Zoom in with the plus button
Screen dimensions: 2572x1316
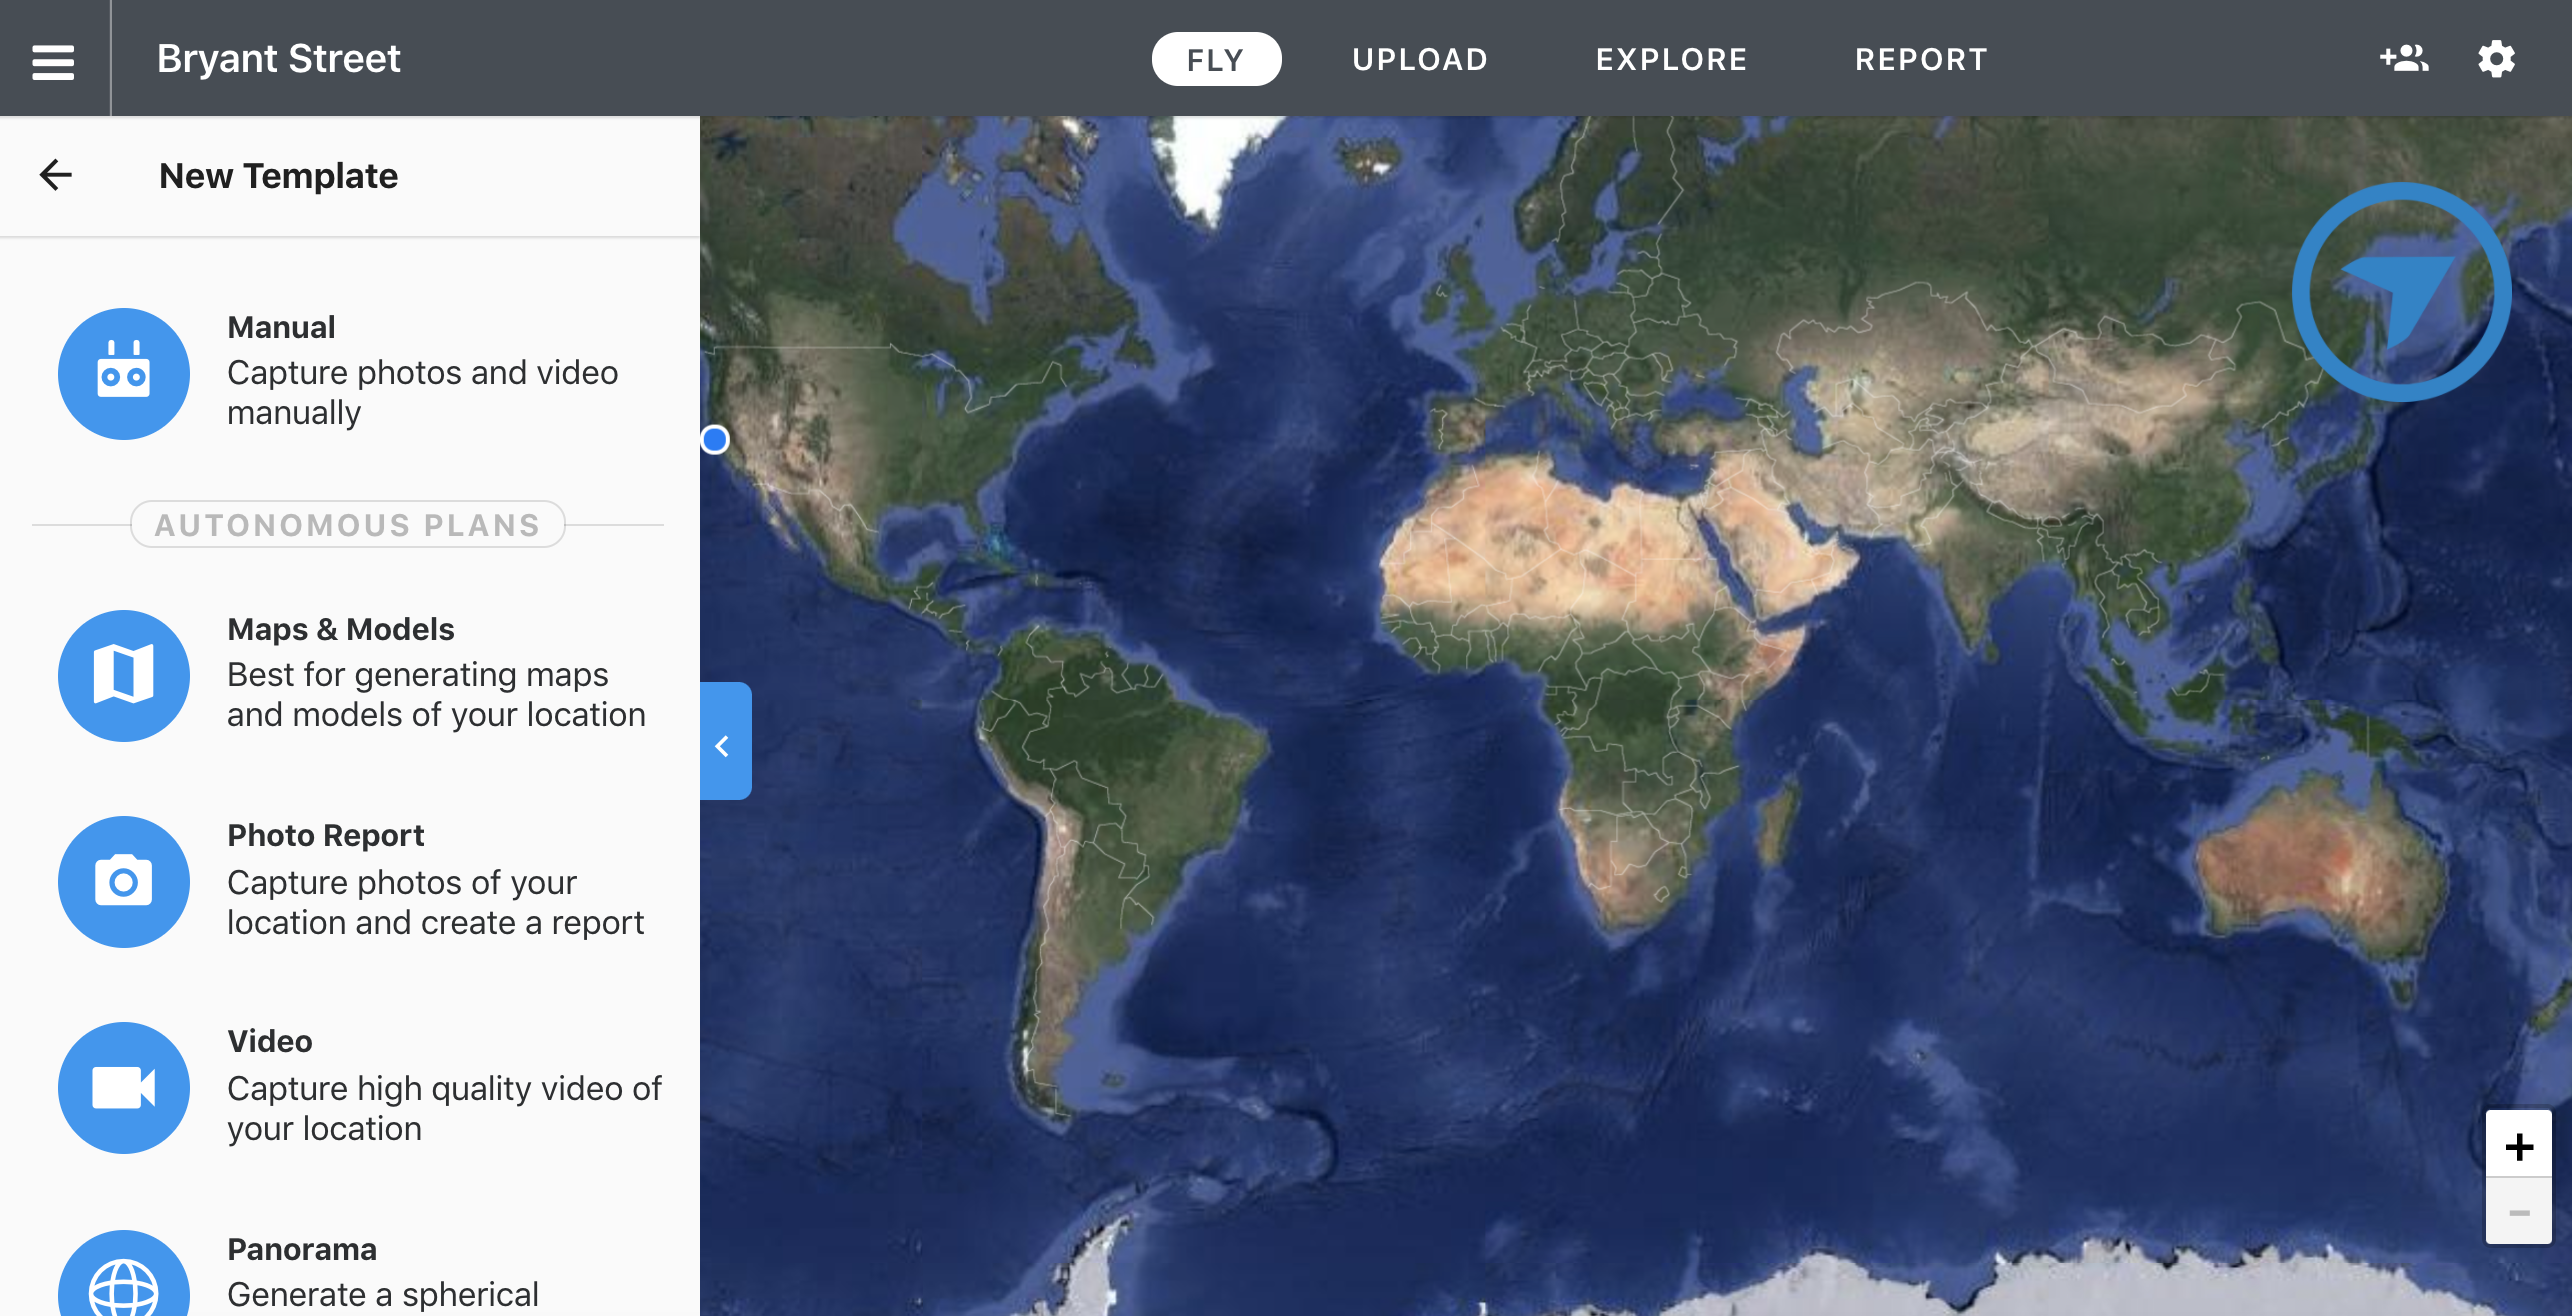[x=2519, y=1145]
